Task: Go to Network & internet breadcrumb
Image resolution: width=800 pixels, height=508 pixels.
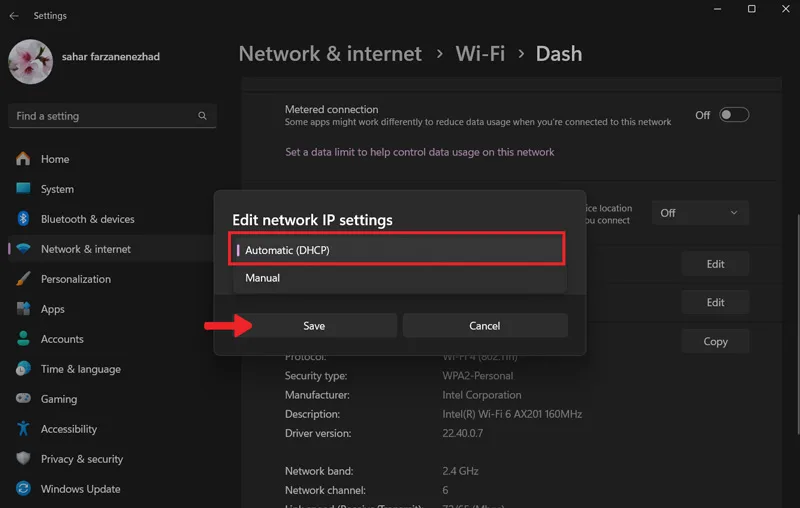Action: click(330, 54)
